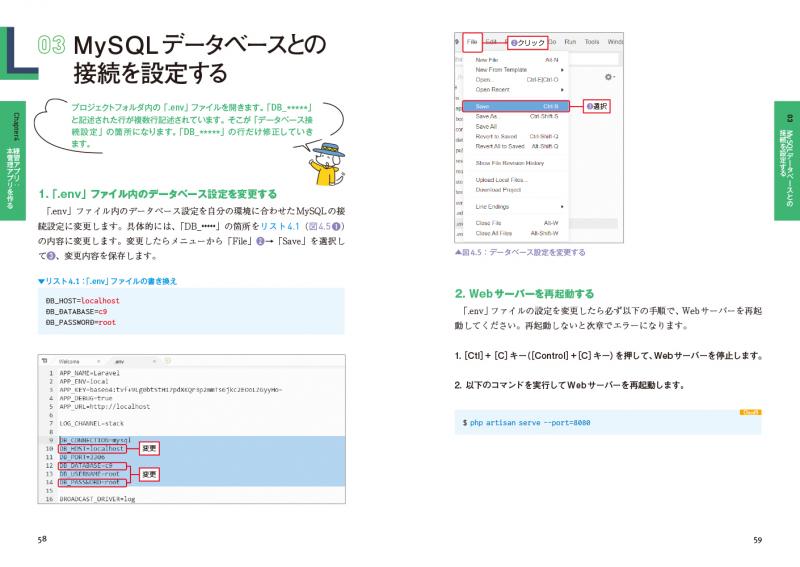Open the Tools menu in the menu bar

pyautogui.click(x=592, y=42)
